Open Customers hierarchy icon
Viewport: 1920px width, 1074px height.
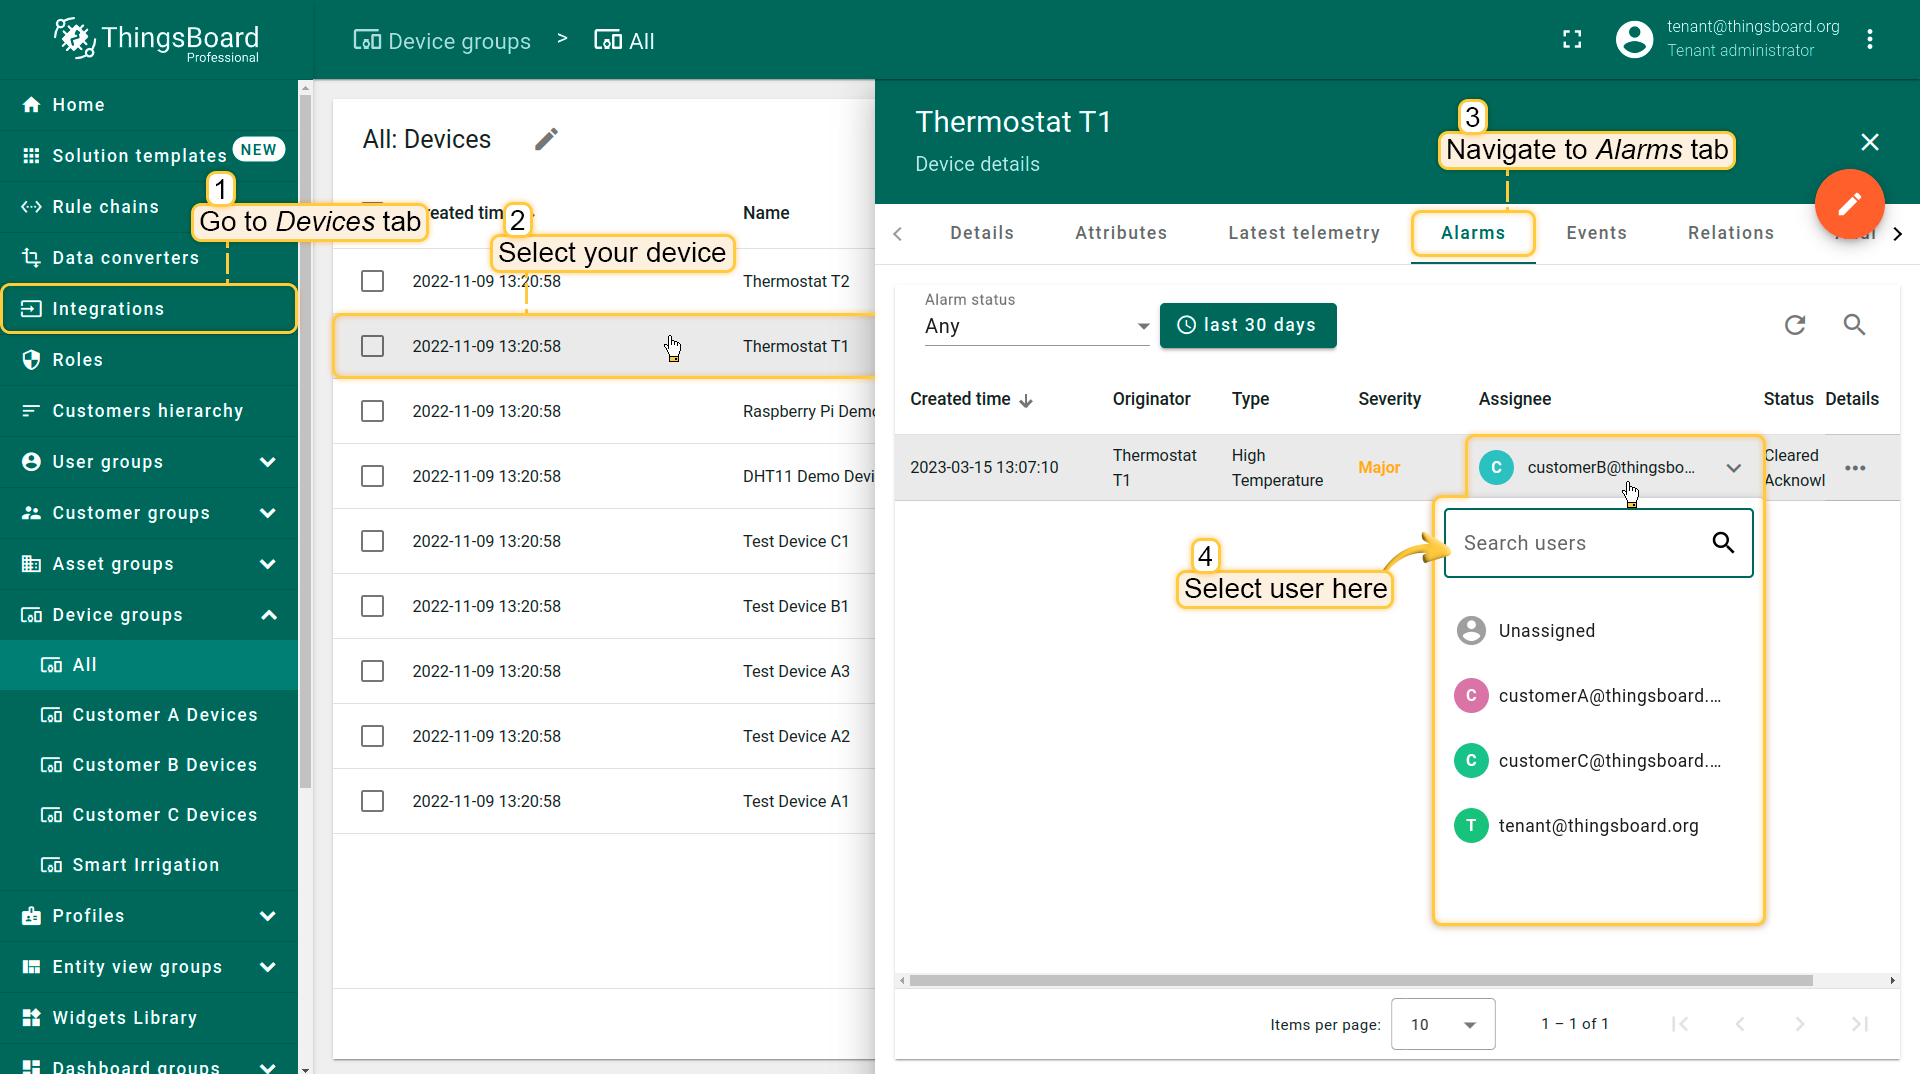(x=31, y=411)
